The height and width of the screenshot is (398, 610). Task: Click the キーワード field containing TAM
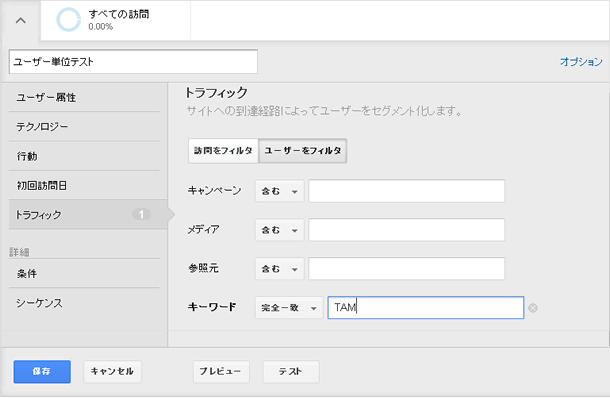pos(426,307)
